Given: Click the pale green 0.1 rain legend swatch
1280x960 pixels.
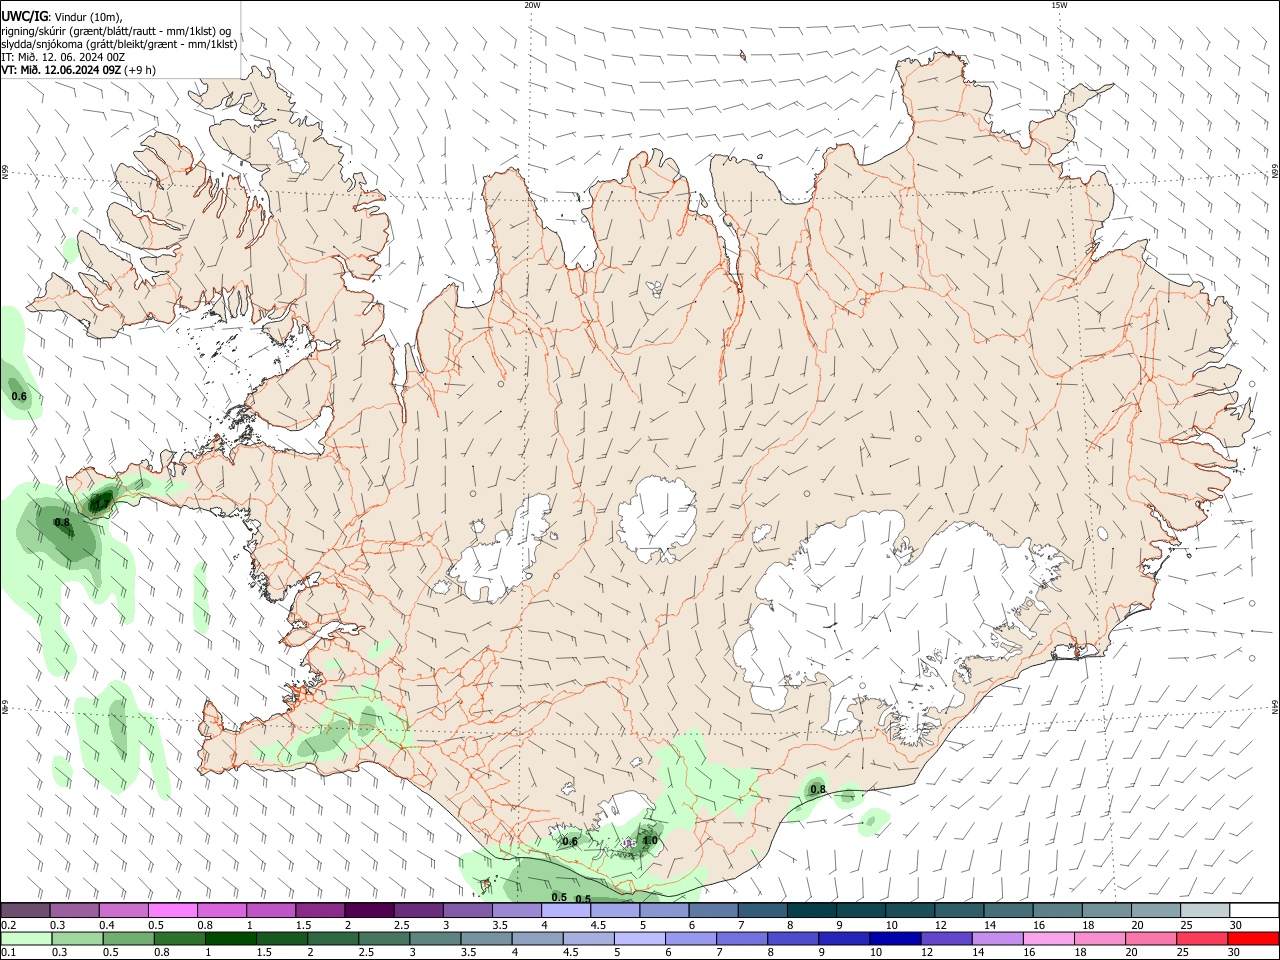Looking at the screenshot, I should click(x=26, y=938).
